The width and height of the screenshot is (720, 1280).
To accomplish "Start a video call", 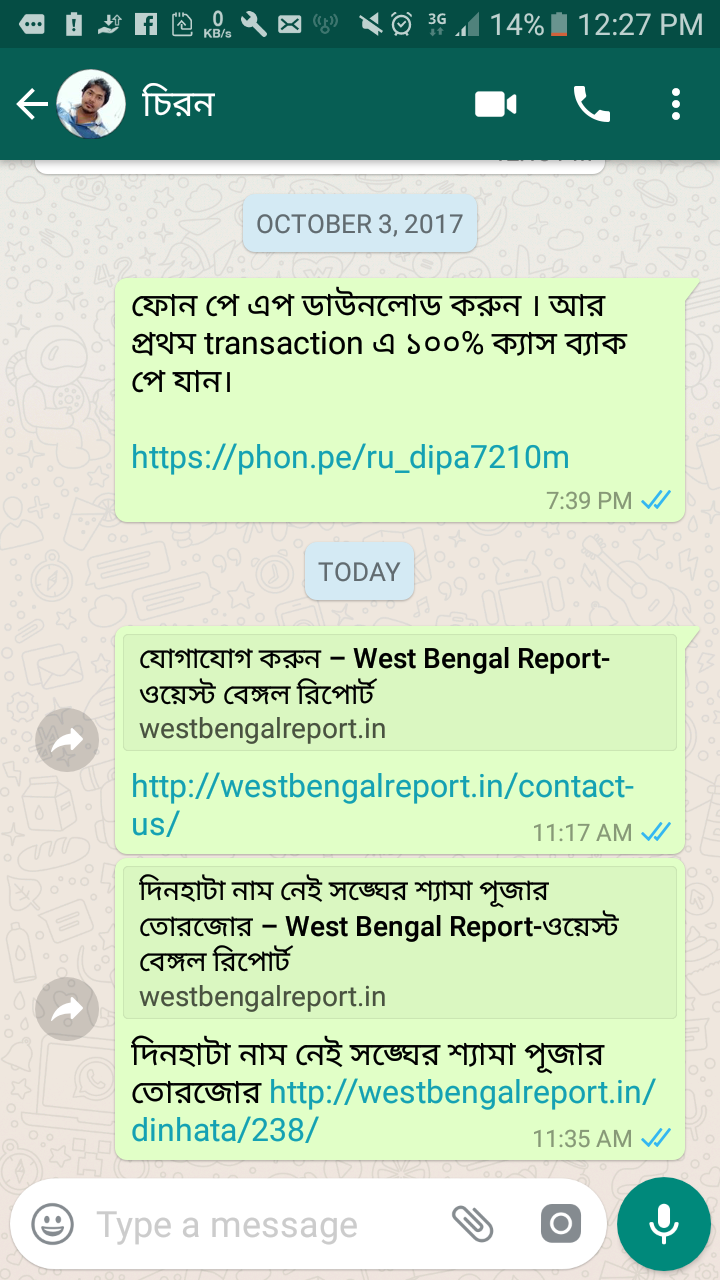I will point(496,104).
